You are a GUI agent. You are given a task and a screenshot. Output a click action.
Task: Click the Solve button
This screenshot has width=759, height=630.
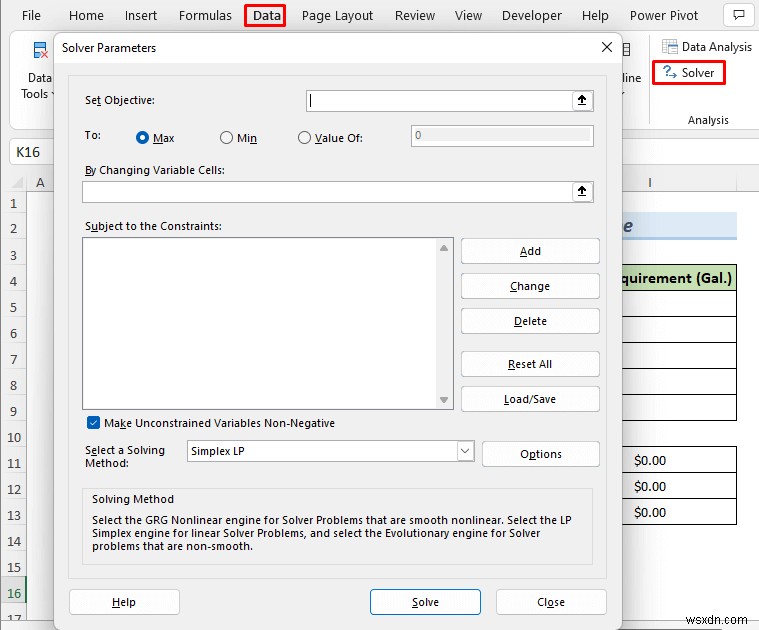(x=425, y=602)
